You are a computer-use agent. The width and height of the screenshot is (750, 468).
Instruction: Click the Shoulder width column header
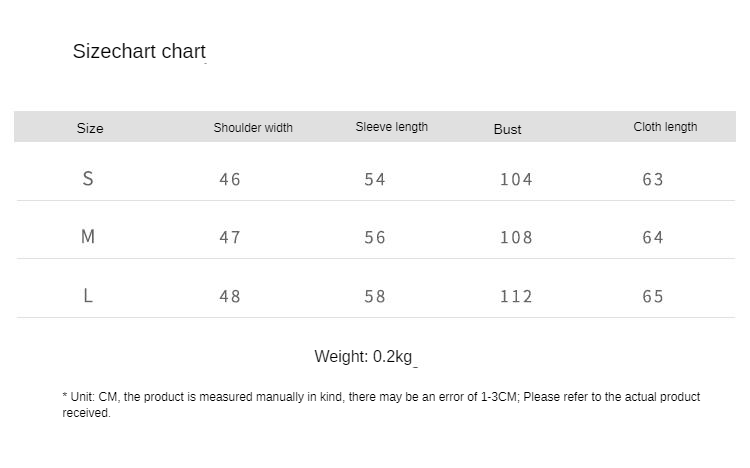[x=253, y=128]
